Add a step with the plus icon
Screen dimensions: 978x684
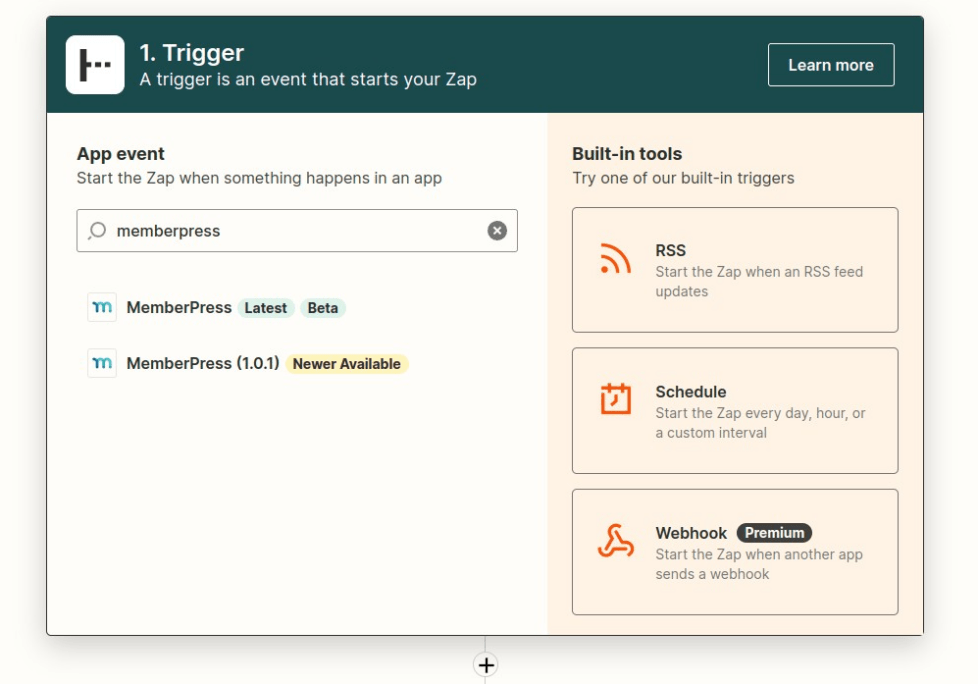[x=486, y=665]
